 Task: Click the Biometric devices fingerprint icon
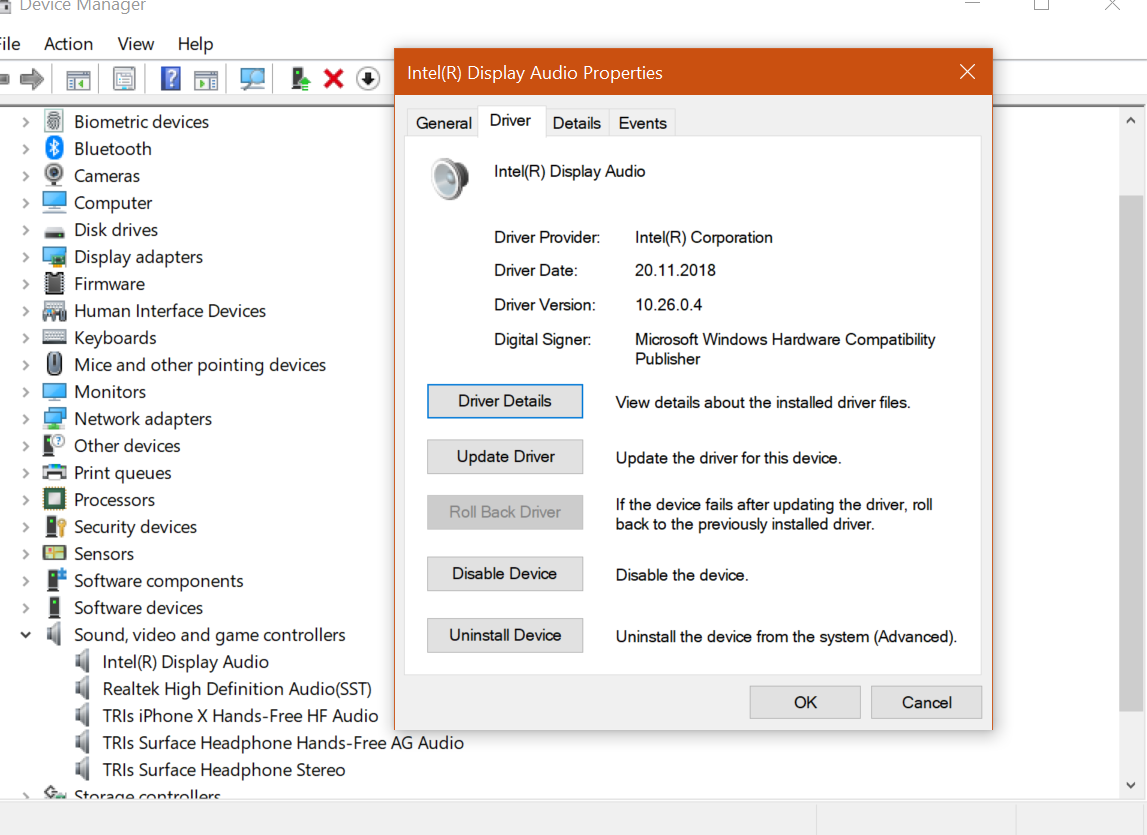tap(54, 121)
